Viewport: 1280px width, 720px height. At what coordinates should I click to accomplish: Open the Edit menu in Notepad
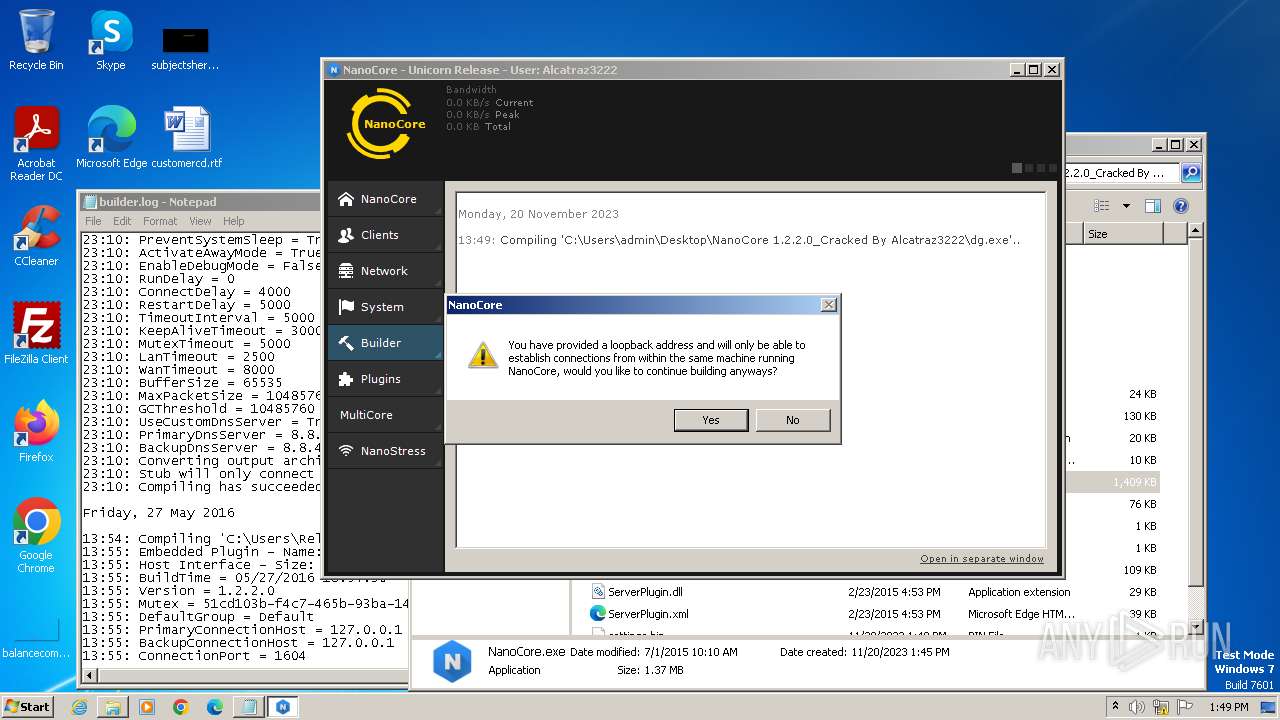coord(122,221)
